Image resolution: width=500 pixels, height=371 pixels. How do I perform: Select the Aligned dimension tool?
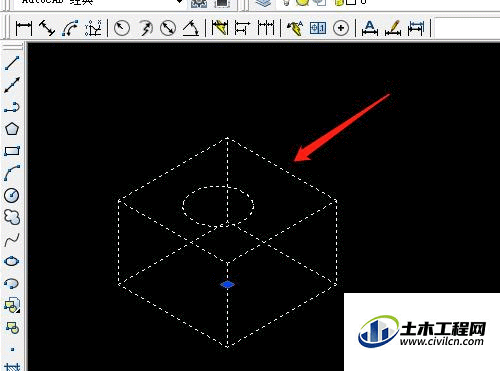tap(47, 28)
